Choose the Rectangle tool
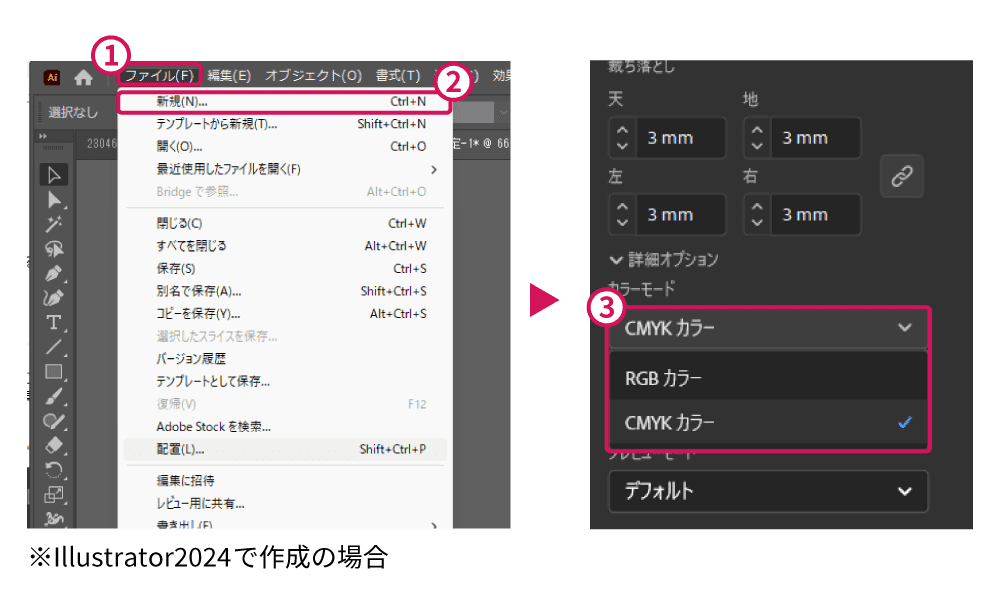 pos(54,372)
